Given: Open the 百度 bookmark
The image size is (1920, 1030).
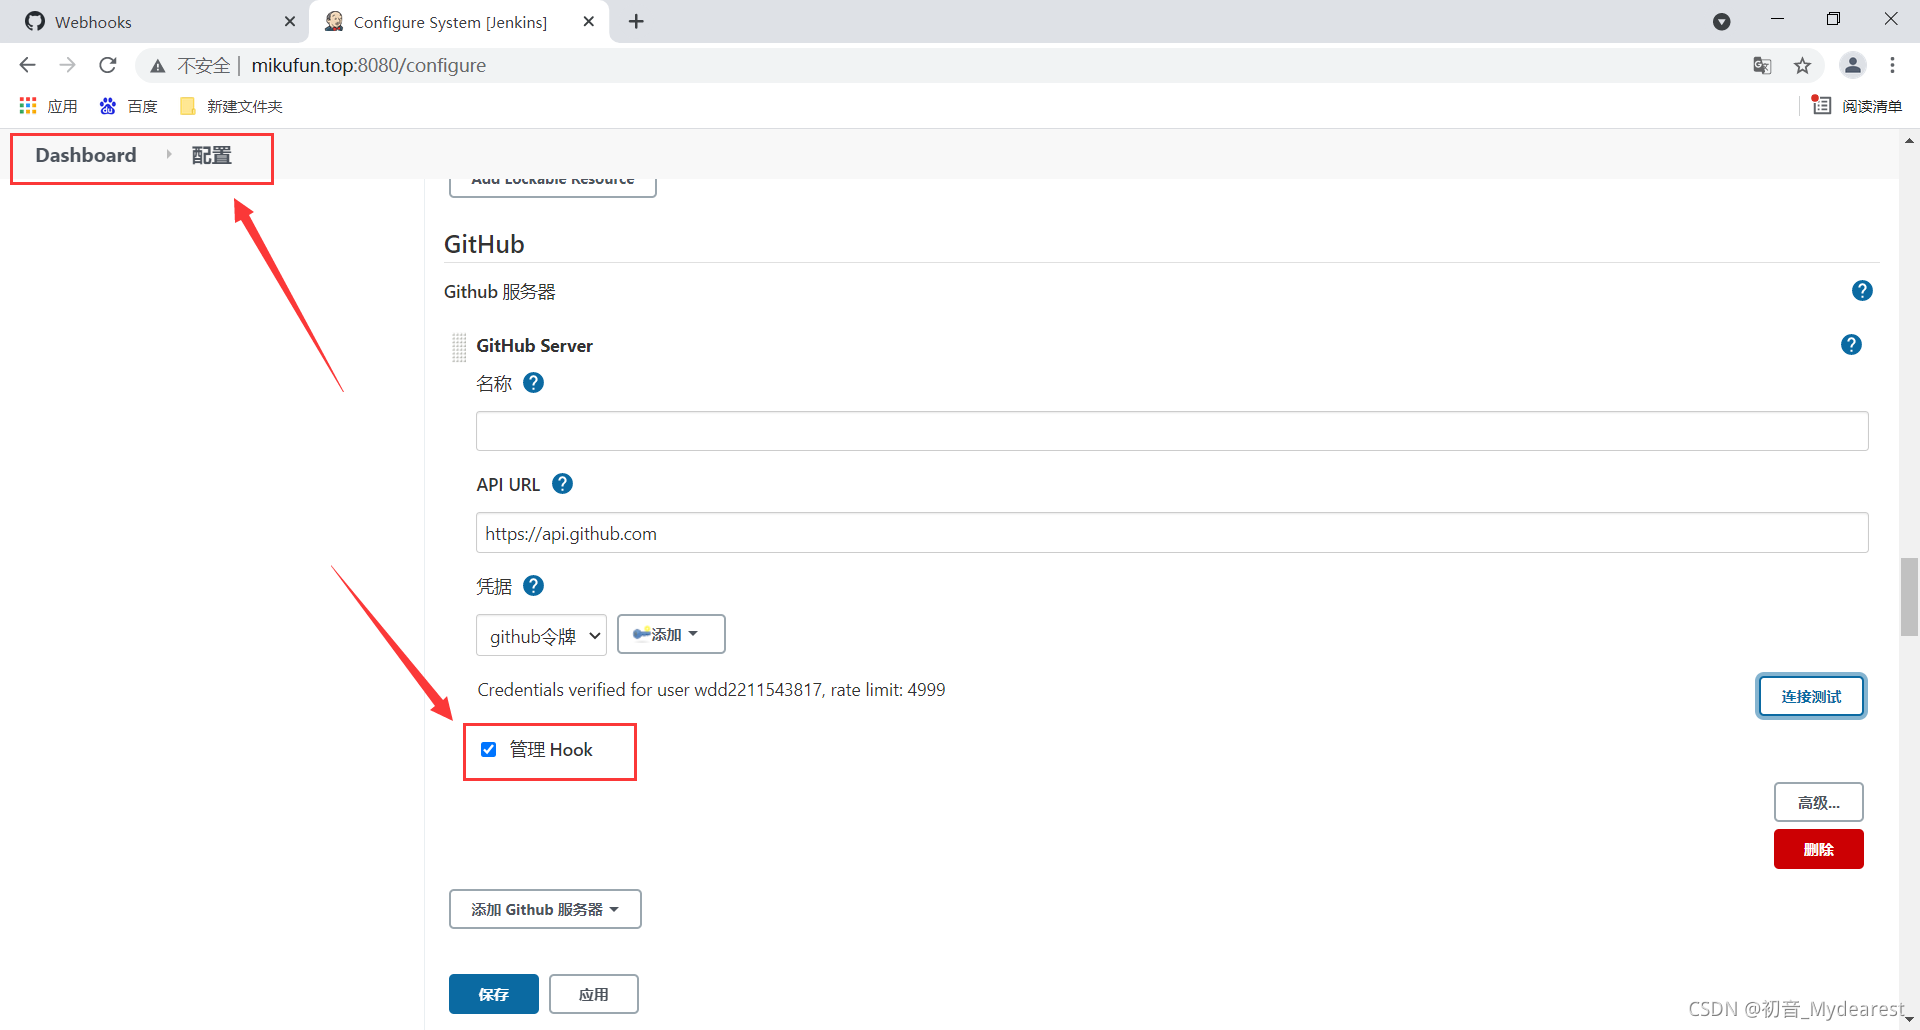Looking at the screenshot, I should pyautogui.click(x=129, y=106).
